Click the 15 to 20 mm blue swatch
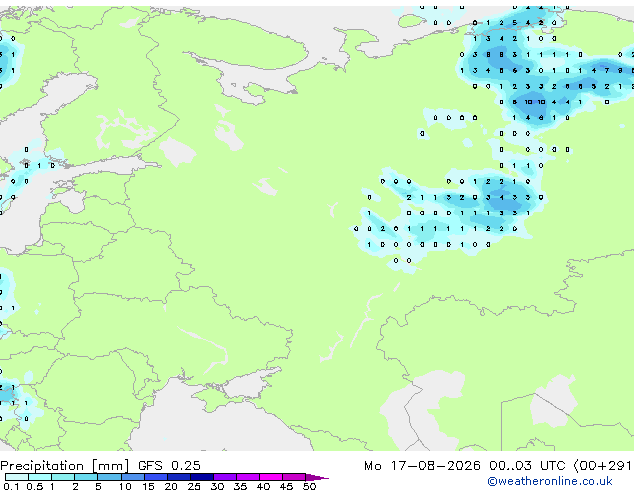Screen dimensions: 634x490 pos(156,477)
